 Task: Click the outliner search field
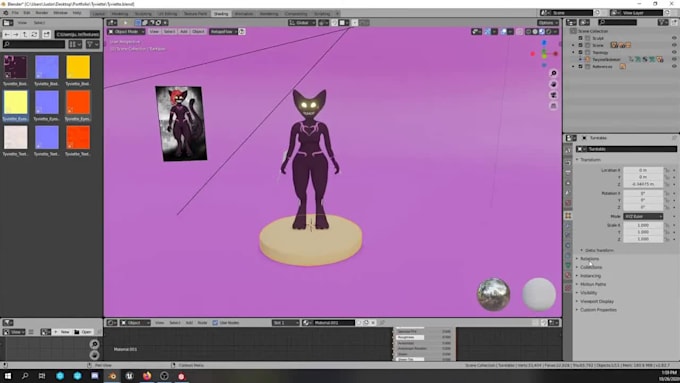[618, 22]
